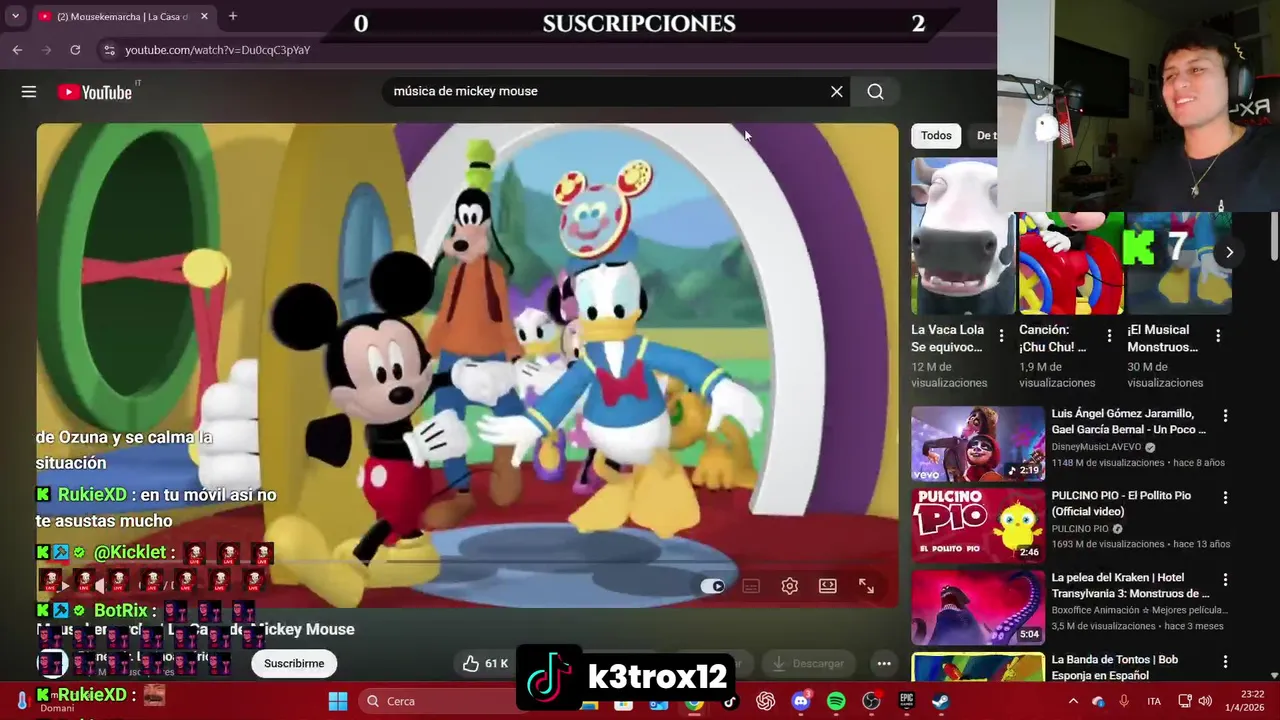Focus the browser address bar URL
The height and width of the screenshot is (720, 1280).
(x=217, y=50)
